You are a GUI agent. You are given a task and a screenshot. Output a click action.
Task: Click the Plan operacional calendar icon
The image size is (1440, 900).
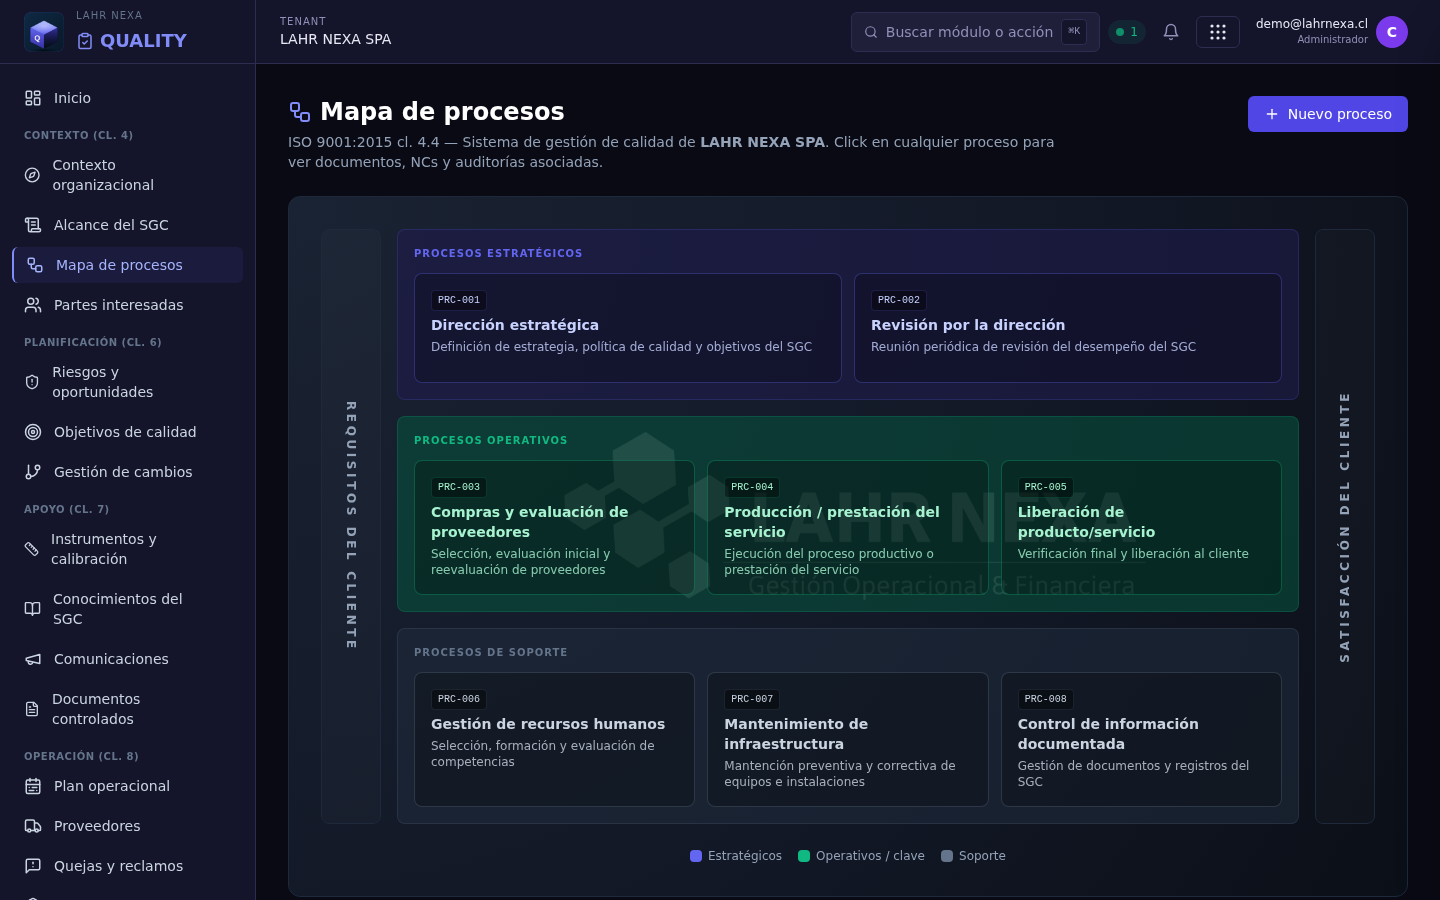pyautogui.click(x=33, y=786)
